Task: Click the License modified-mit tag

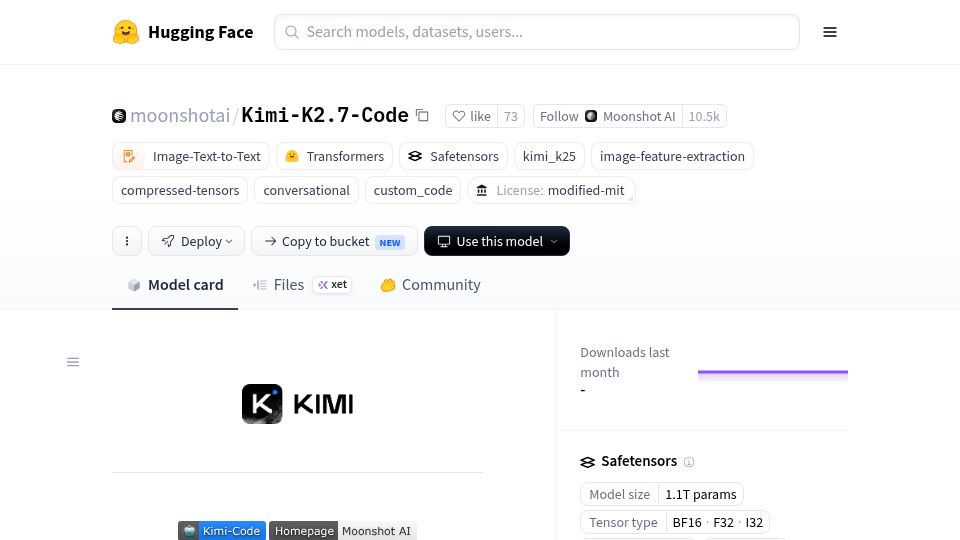Action: click(x=551, y=190)
